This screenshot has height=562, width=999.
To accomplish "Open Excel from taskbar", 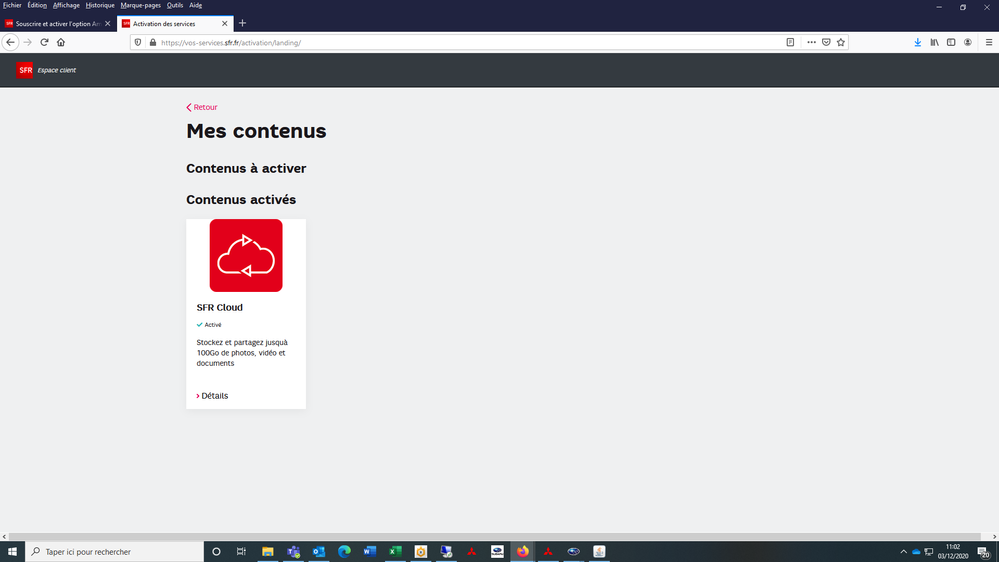I will pos(395,551).
